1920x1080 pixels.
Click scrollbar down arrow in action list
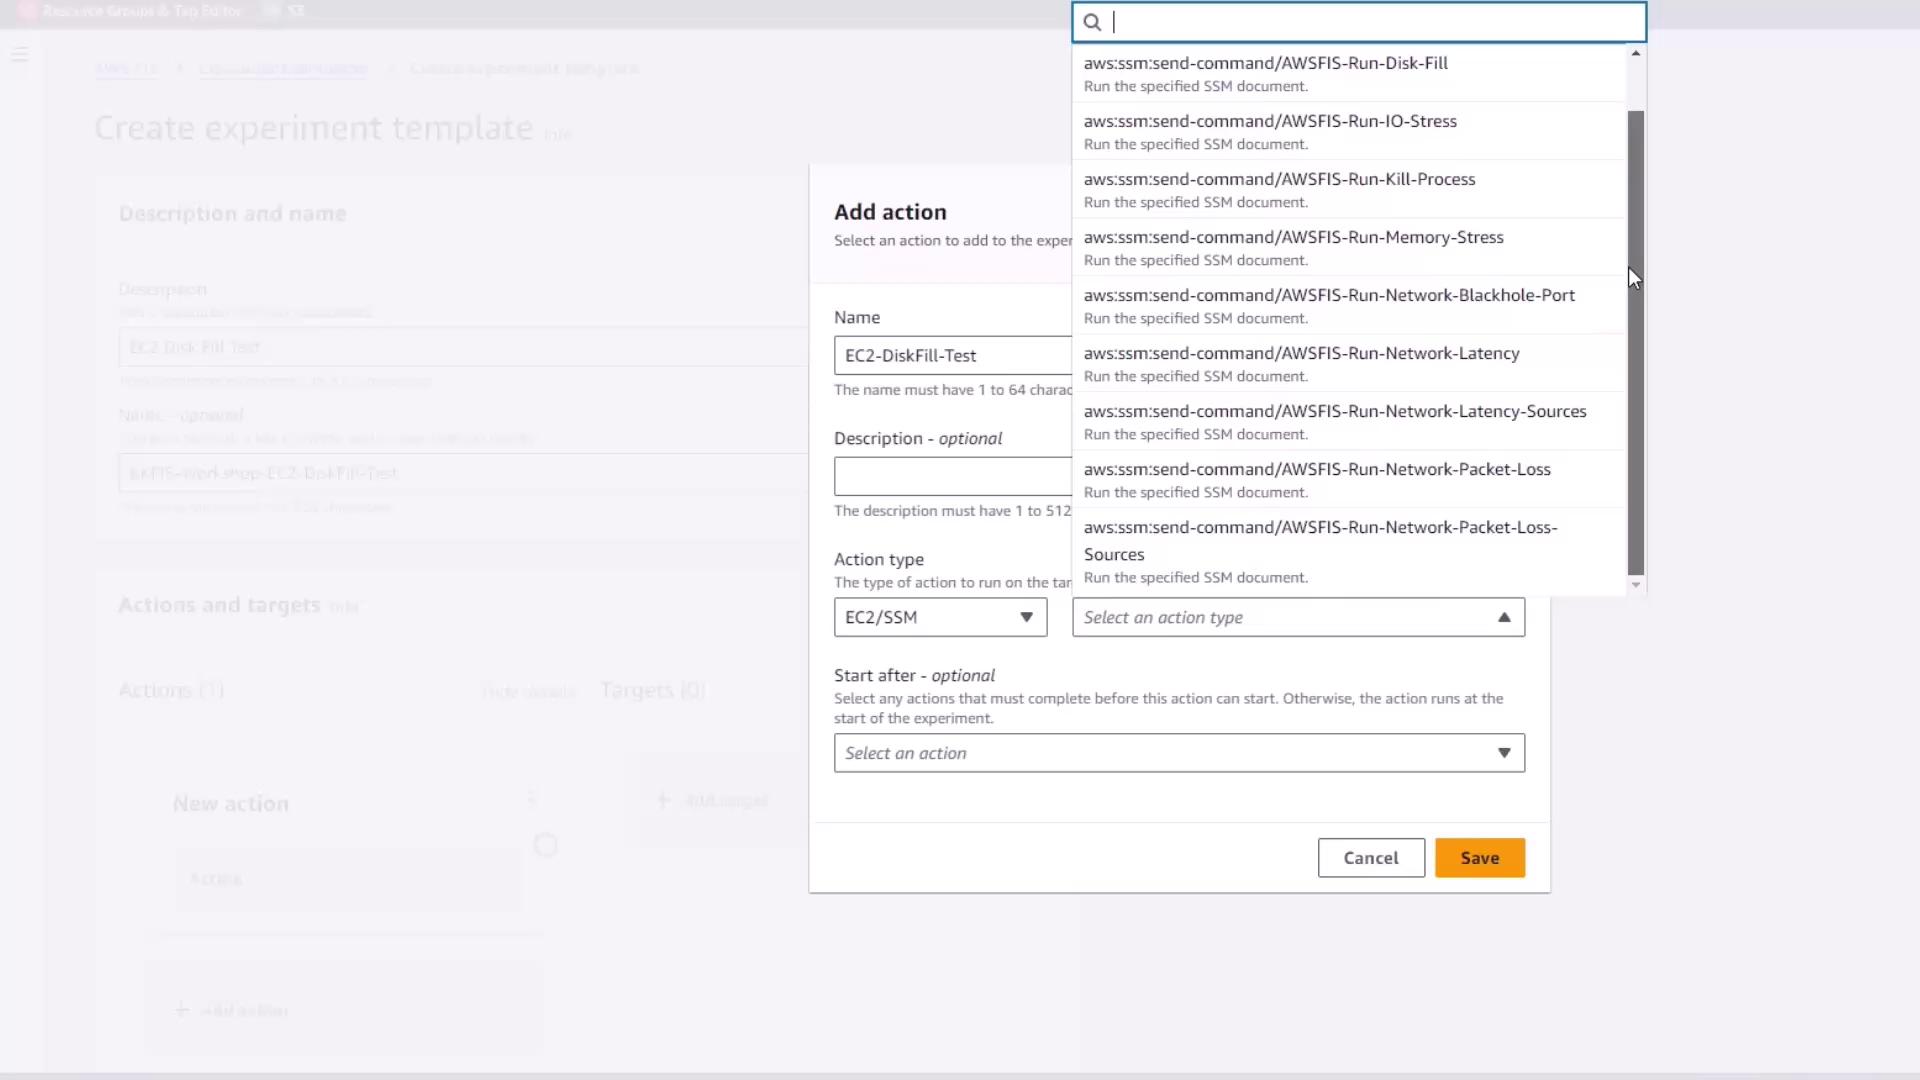point(1636,585)
